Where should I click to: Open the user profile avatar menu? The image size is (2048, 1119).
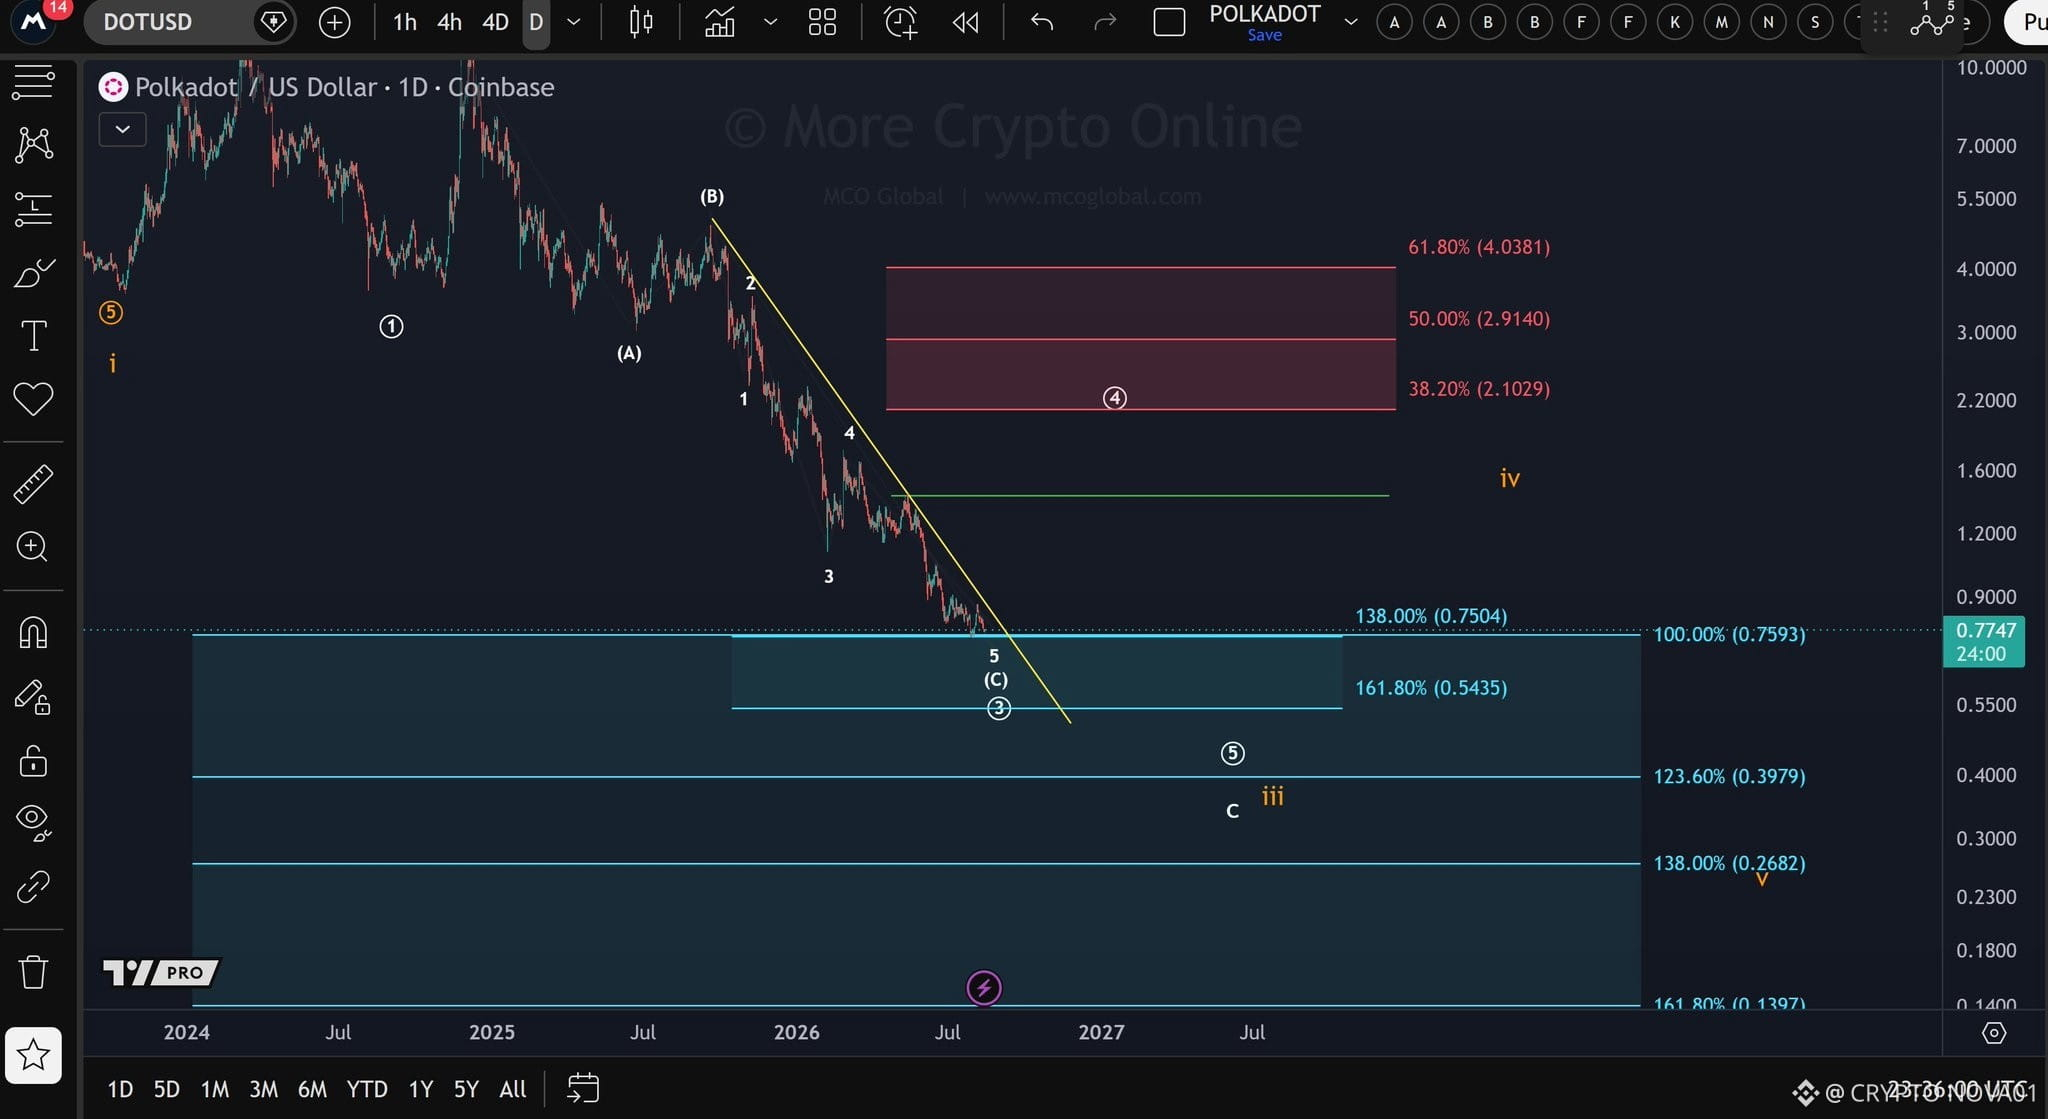pos(33,21)
